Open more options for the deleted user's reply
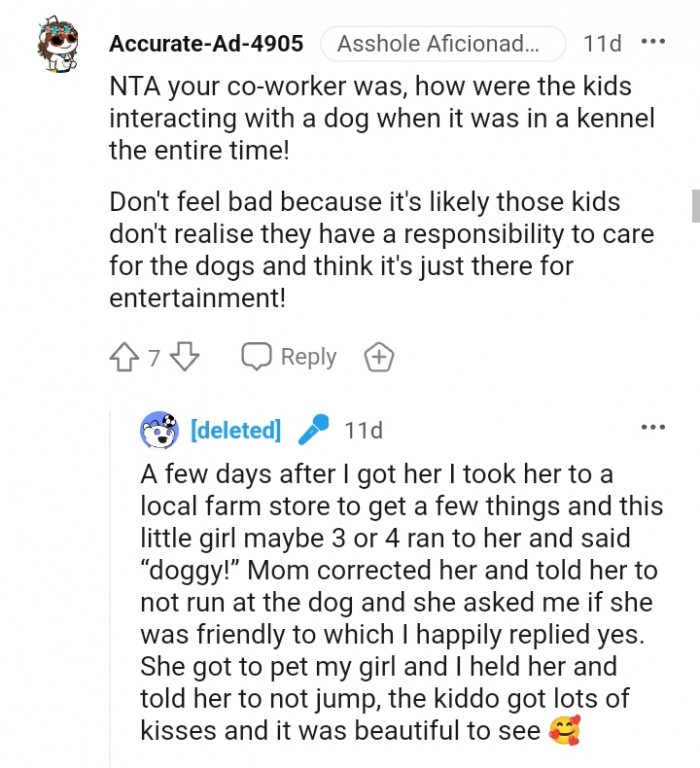The height and width of the screenshot is (768, 700). [652, 429]
